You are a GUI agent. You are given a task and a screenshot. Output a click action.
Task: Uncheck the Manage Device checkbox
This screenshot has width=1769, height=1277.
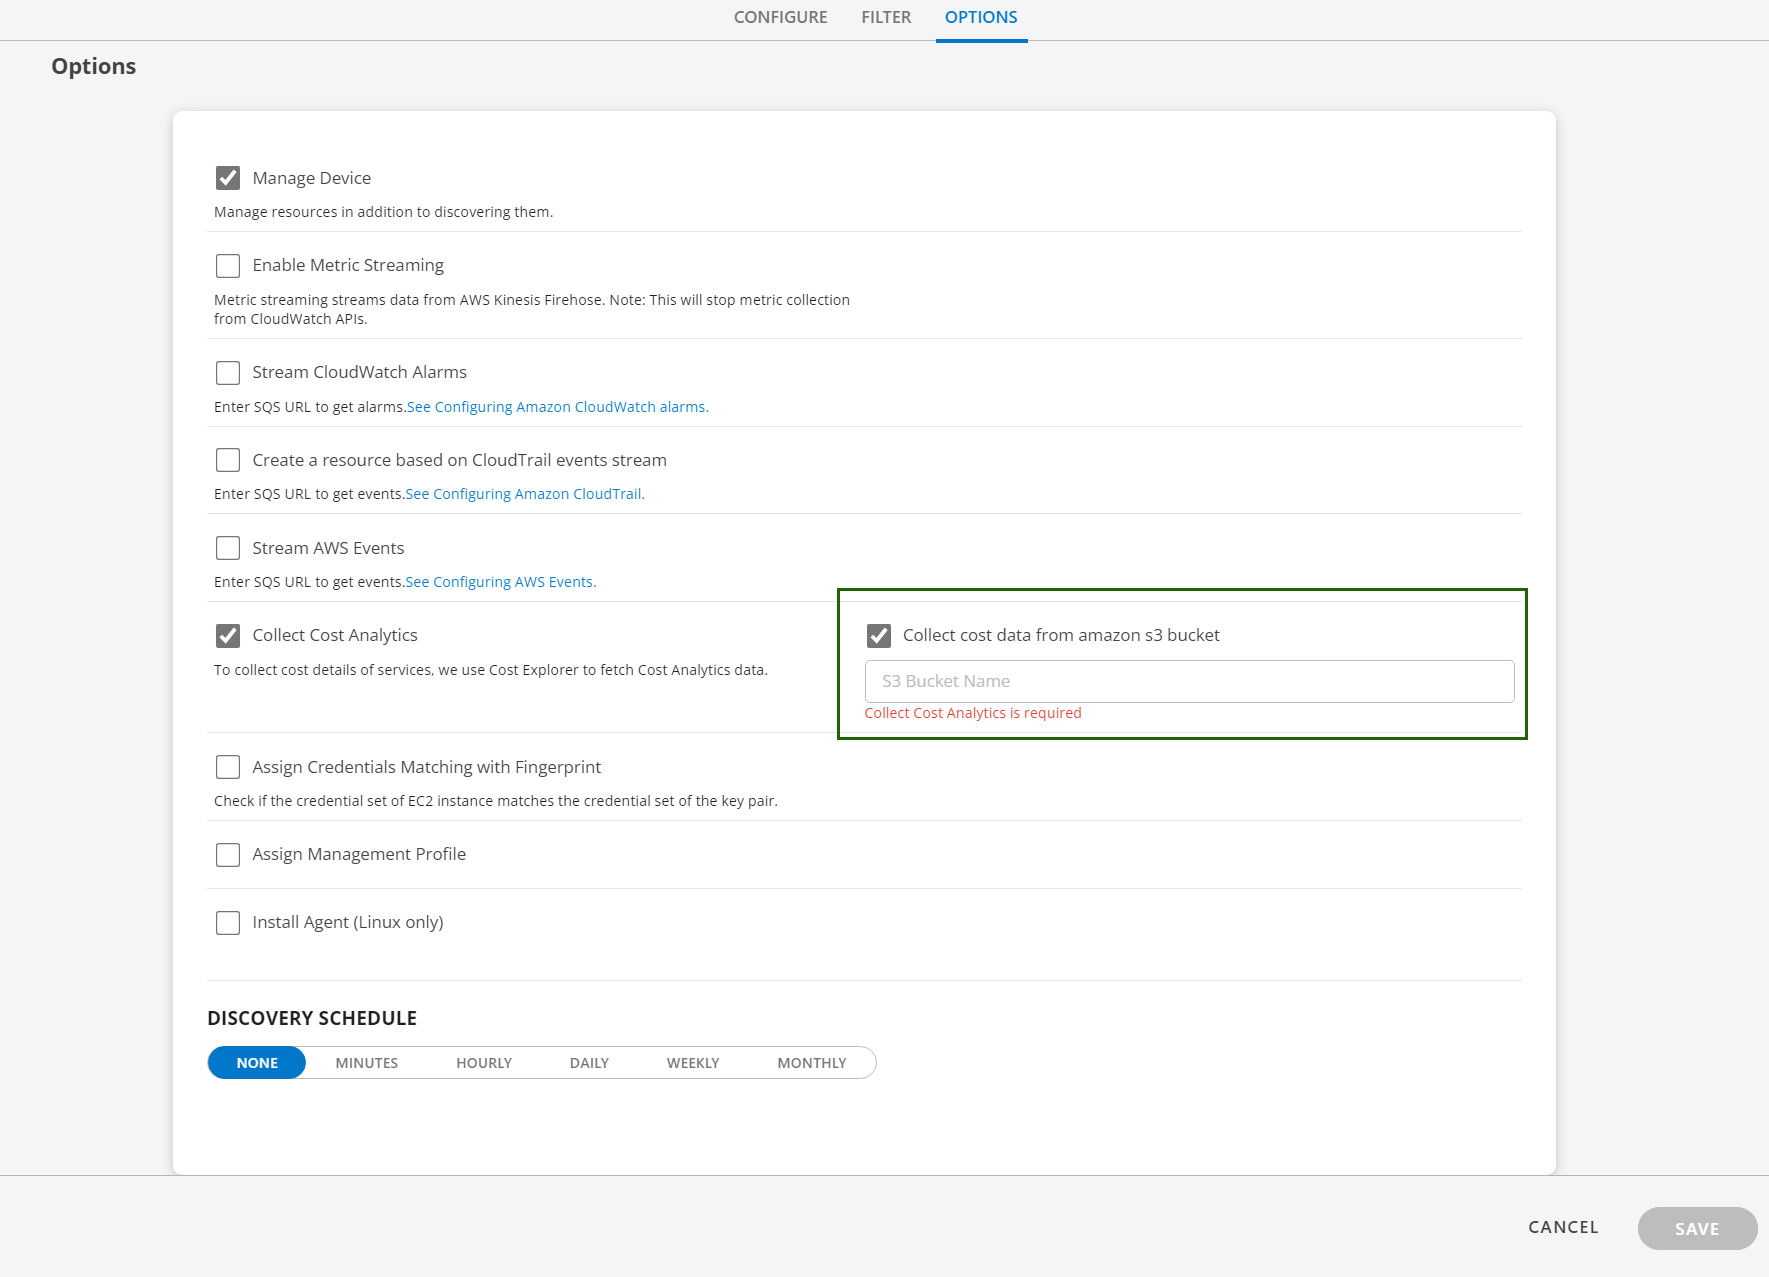pos(228,178)
